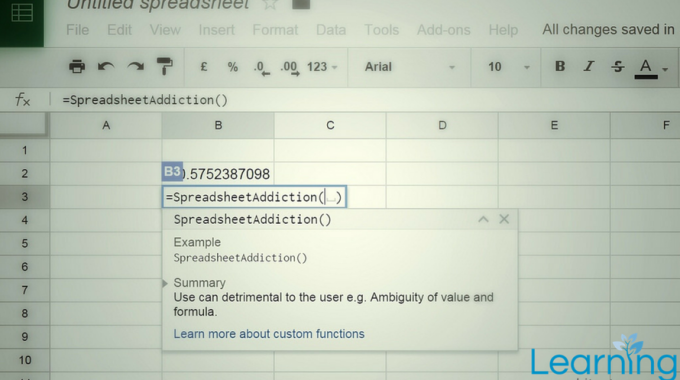
Task: Select column A header
Action: [106, 125]
